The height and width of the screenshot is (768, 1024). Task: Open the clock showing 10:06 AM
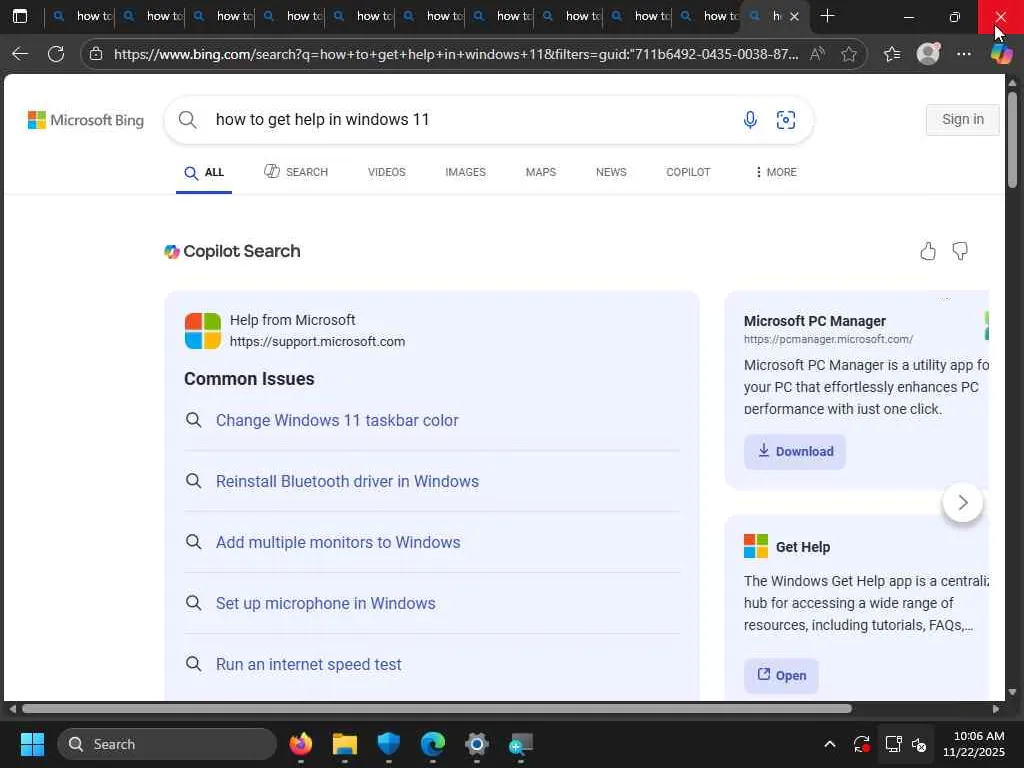974,744
